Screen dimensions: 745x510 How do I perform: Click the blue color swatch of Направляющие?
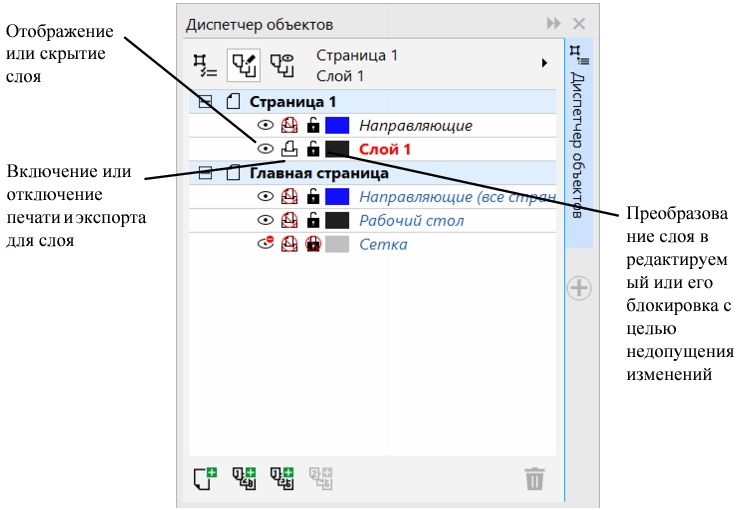(x=337, y=126)
